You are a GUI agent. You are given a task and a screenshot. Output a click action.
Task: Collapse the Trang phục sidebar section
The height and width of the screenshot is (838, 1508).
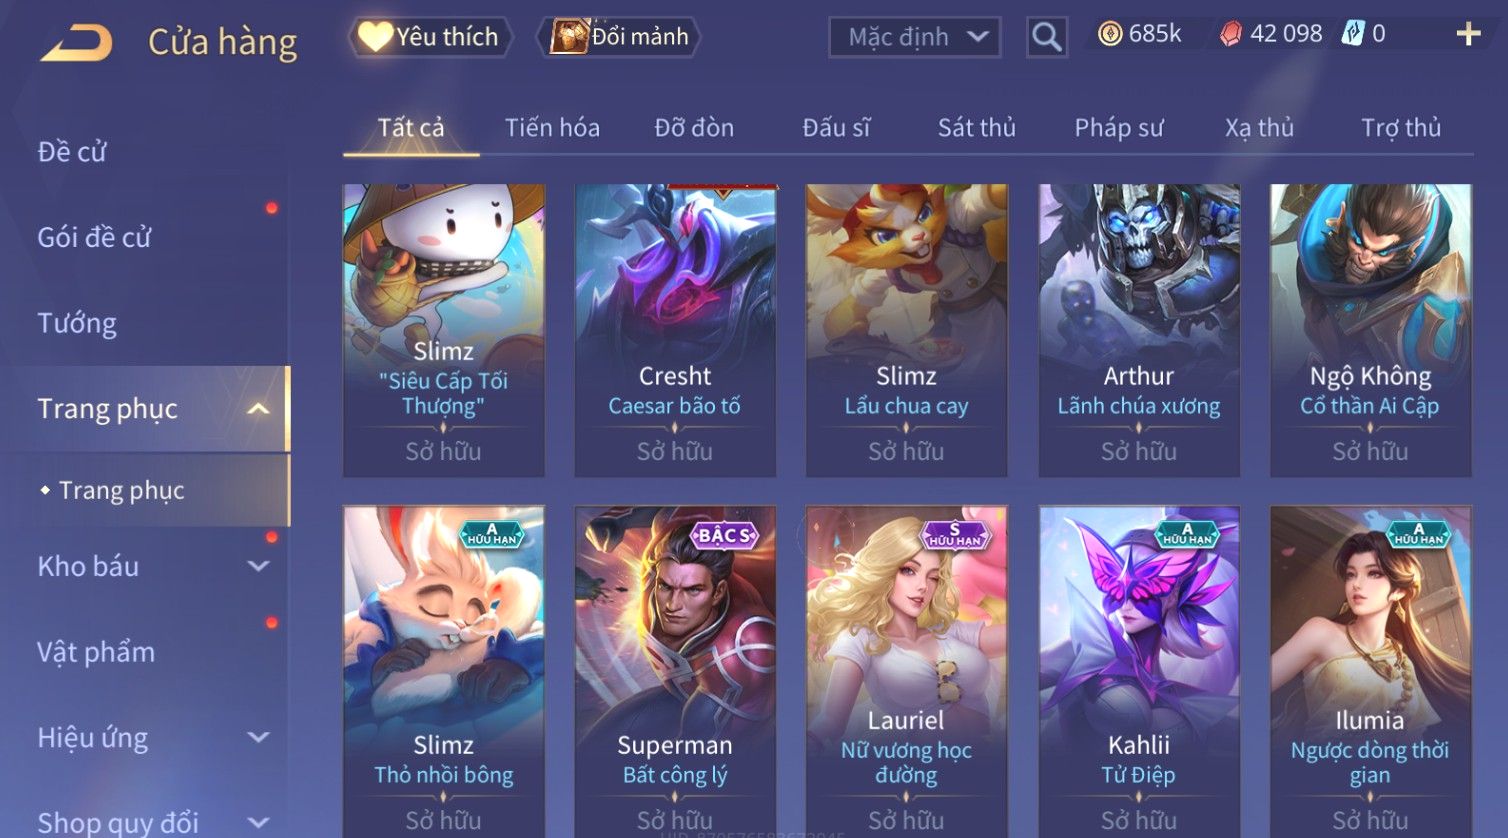(258, 409)
